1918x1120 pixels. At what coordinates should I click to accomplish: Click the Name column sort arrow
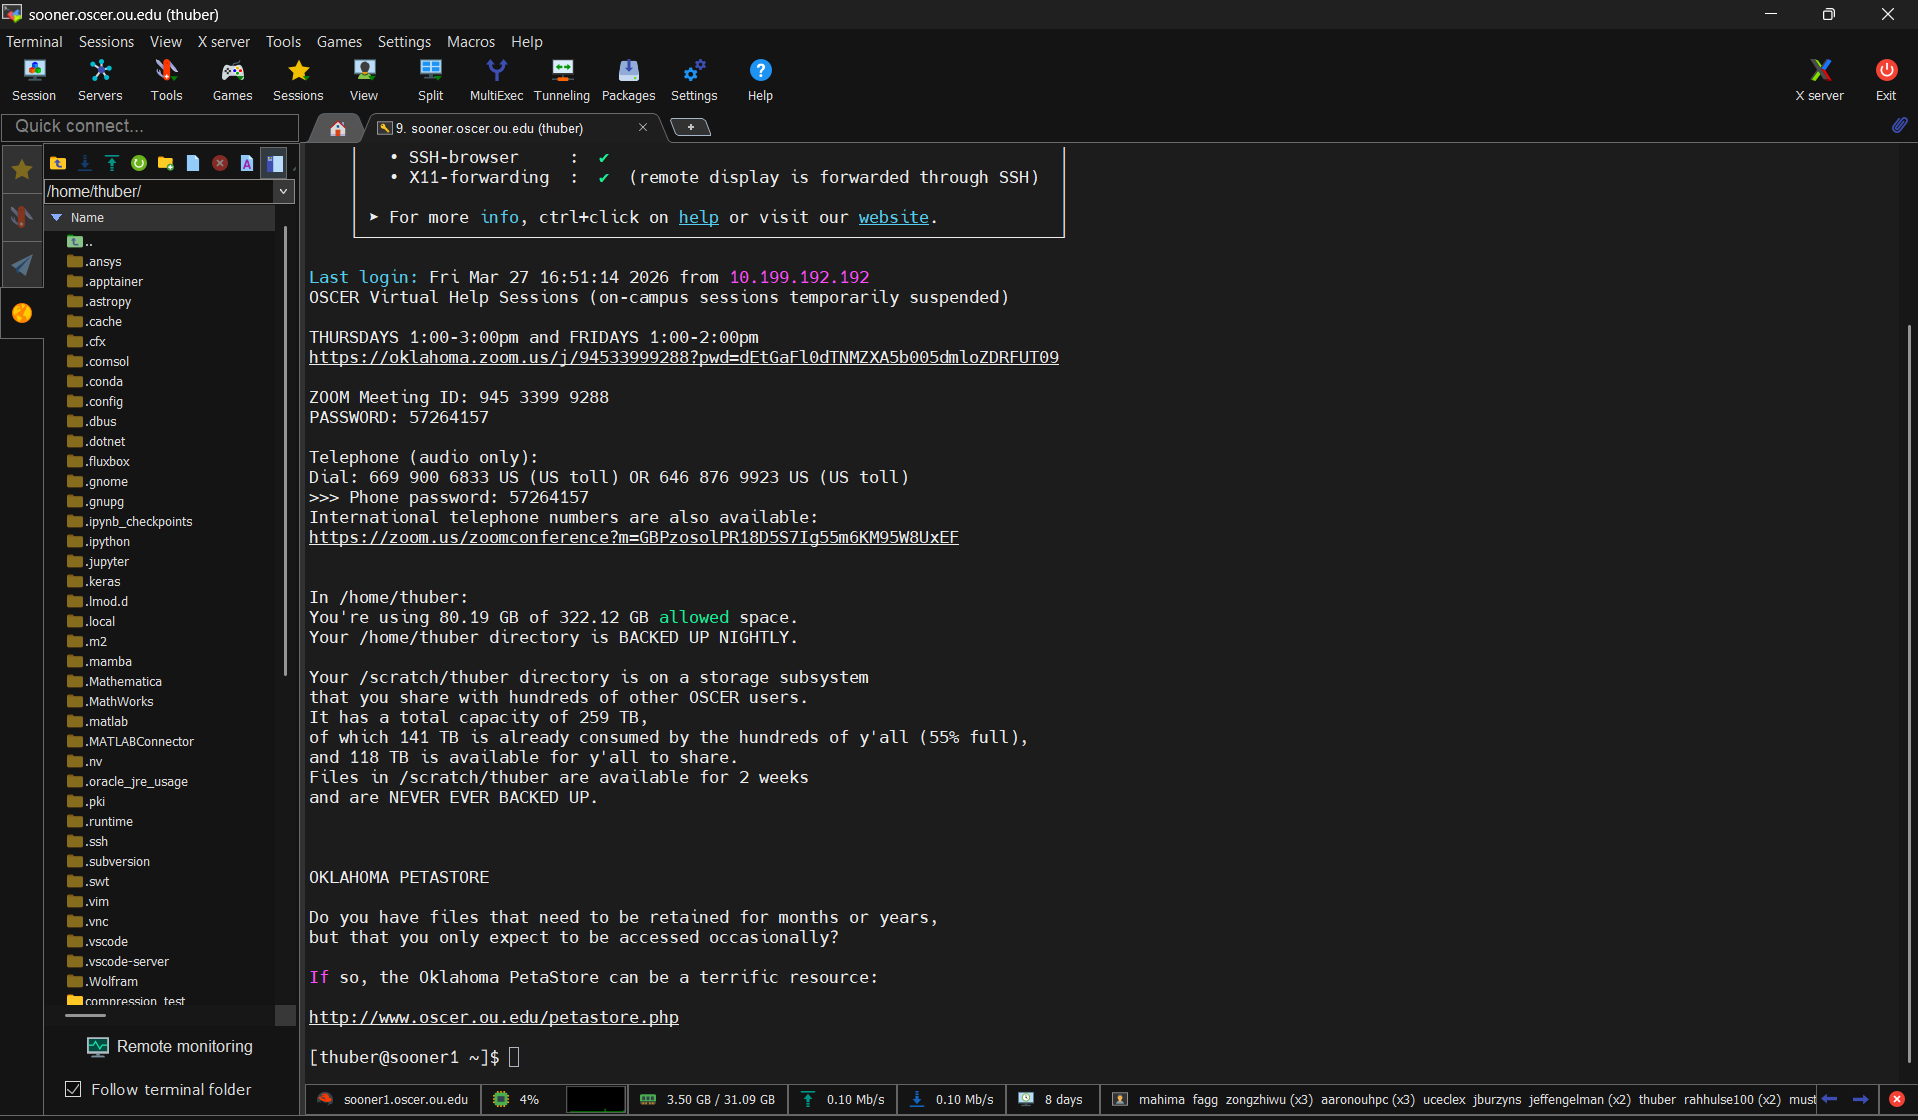pyautogui.click(x=57, y=217)
